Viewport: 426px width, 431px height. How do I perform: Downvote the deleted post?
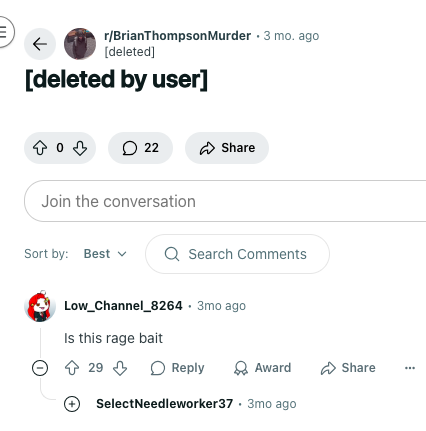click(x=80, y=148)
